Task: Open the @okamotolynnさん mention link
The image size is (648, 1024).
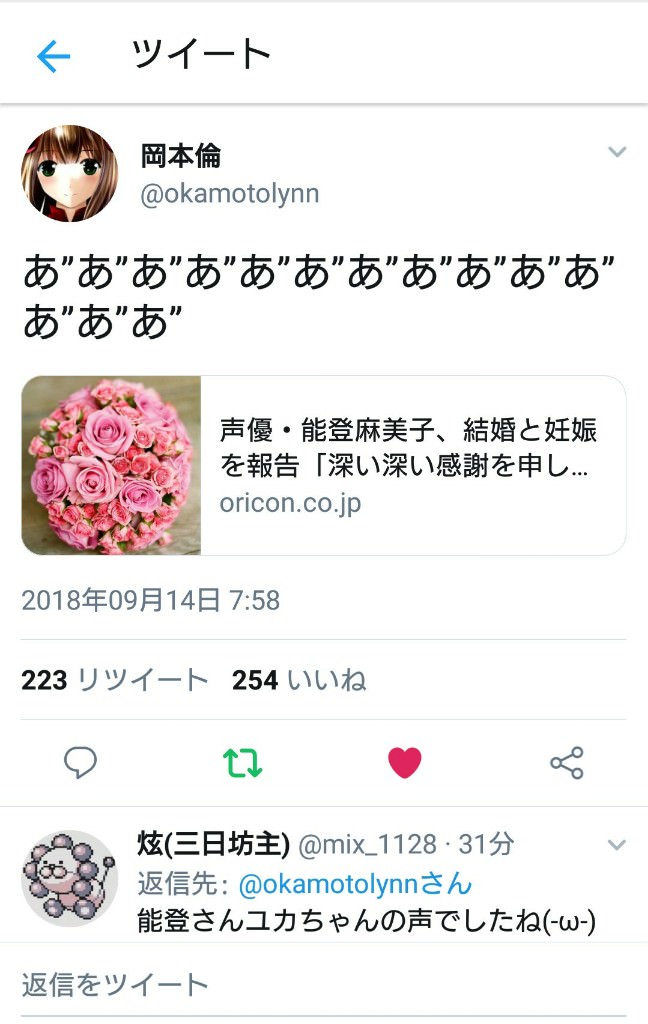Action: (x=355, y=884)
